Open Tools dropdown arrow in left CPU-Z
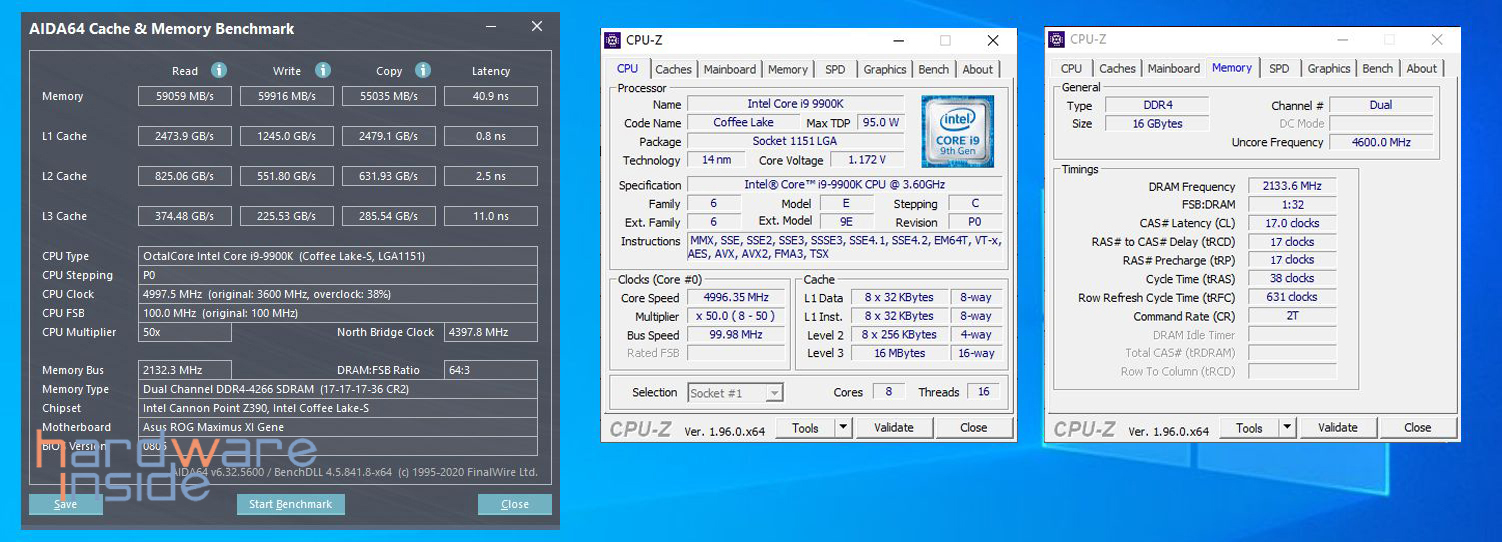 (843, 427)
